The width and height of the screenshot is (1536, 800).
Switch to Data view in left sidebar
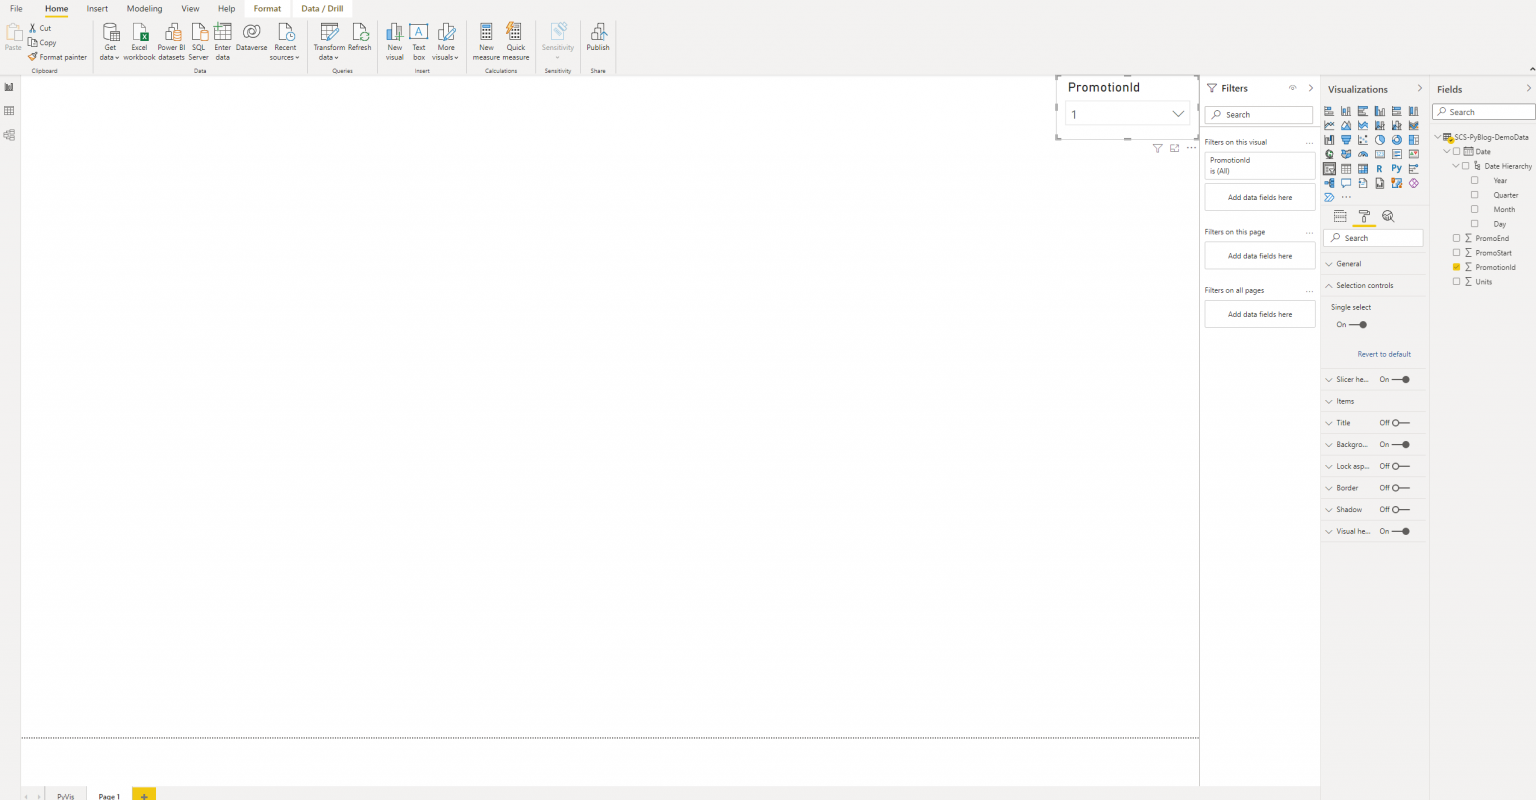click(x=9, y=111)
